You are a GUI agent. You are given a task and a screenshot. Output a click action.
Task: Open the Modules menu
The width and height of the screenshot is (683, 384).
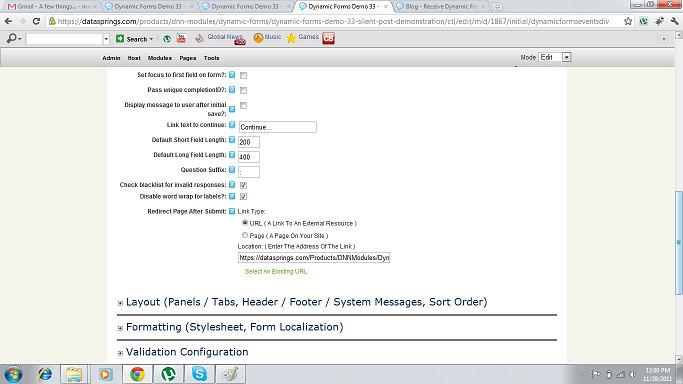[159, 58]
